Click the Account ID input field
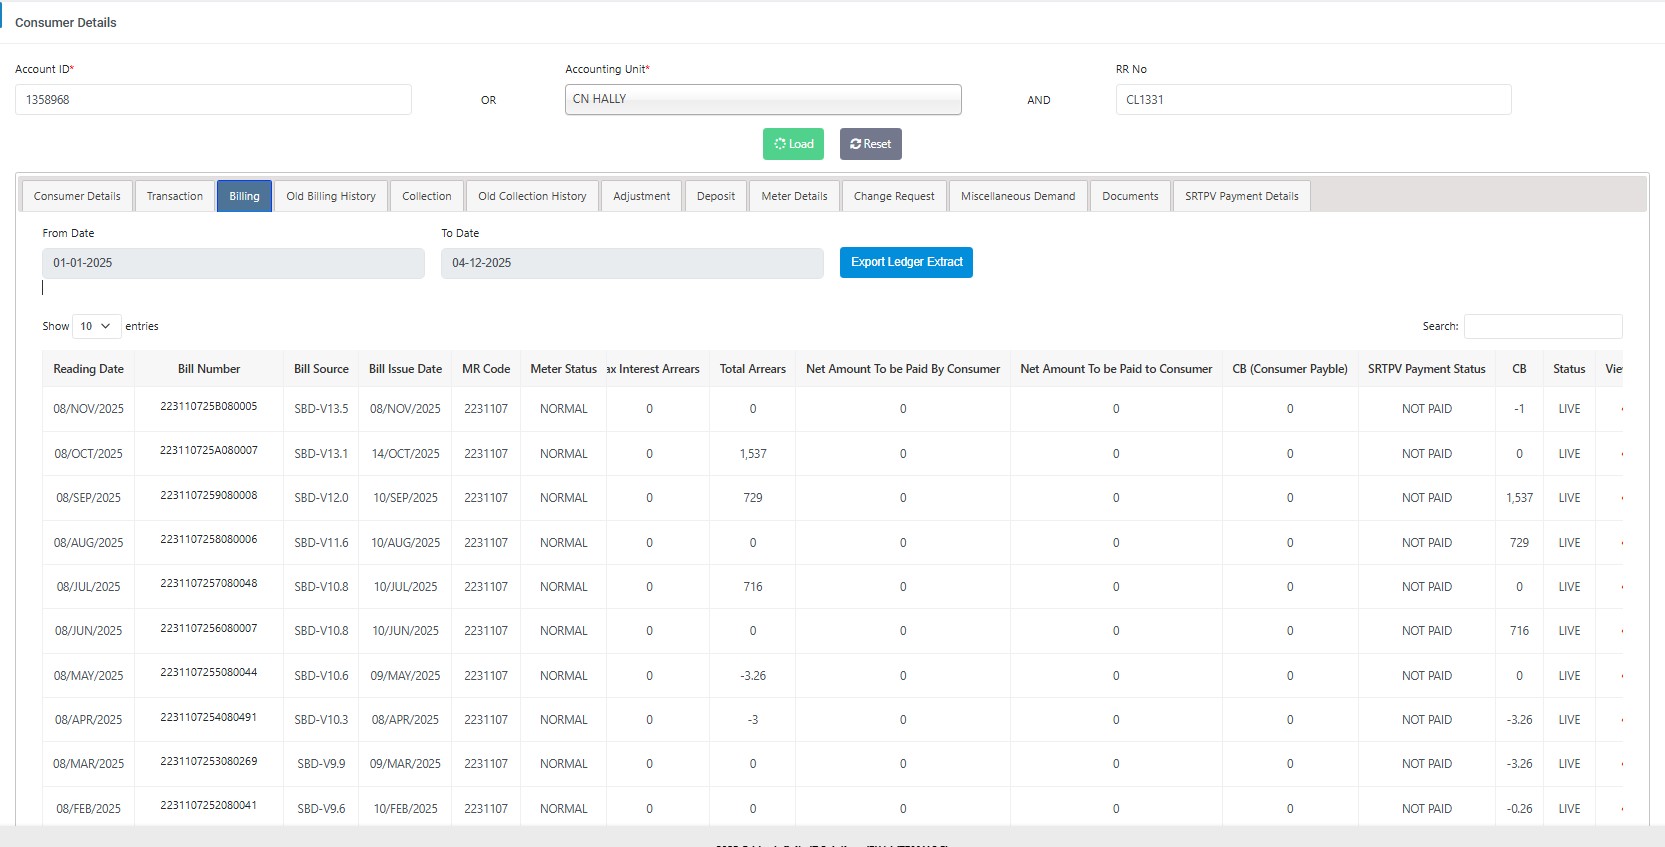 click(x=213, y=100)
